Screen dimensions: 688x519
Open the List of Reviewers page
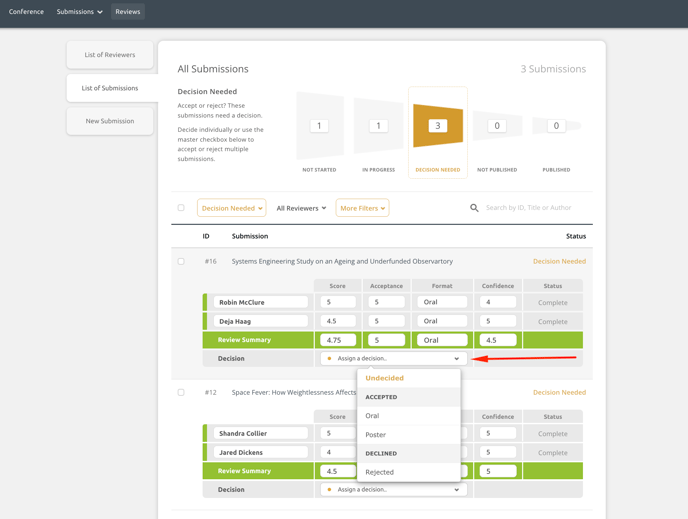[x=110, y=55]
